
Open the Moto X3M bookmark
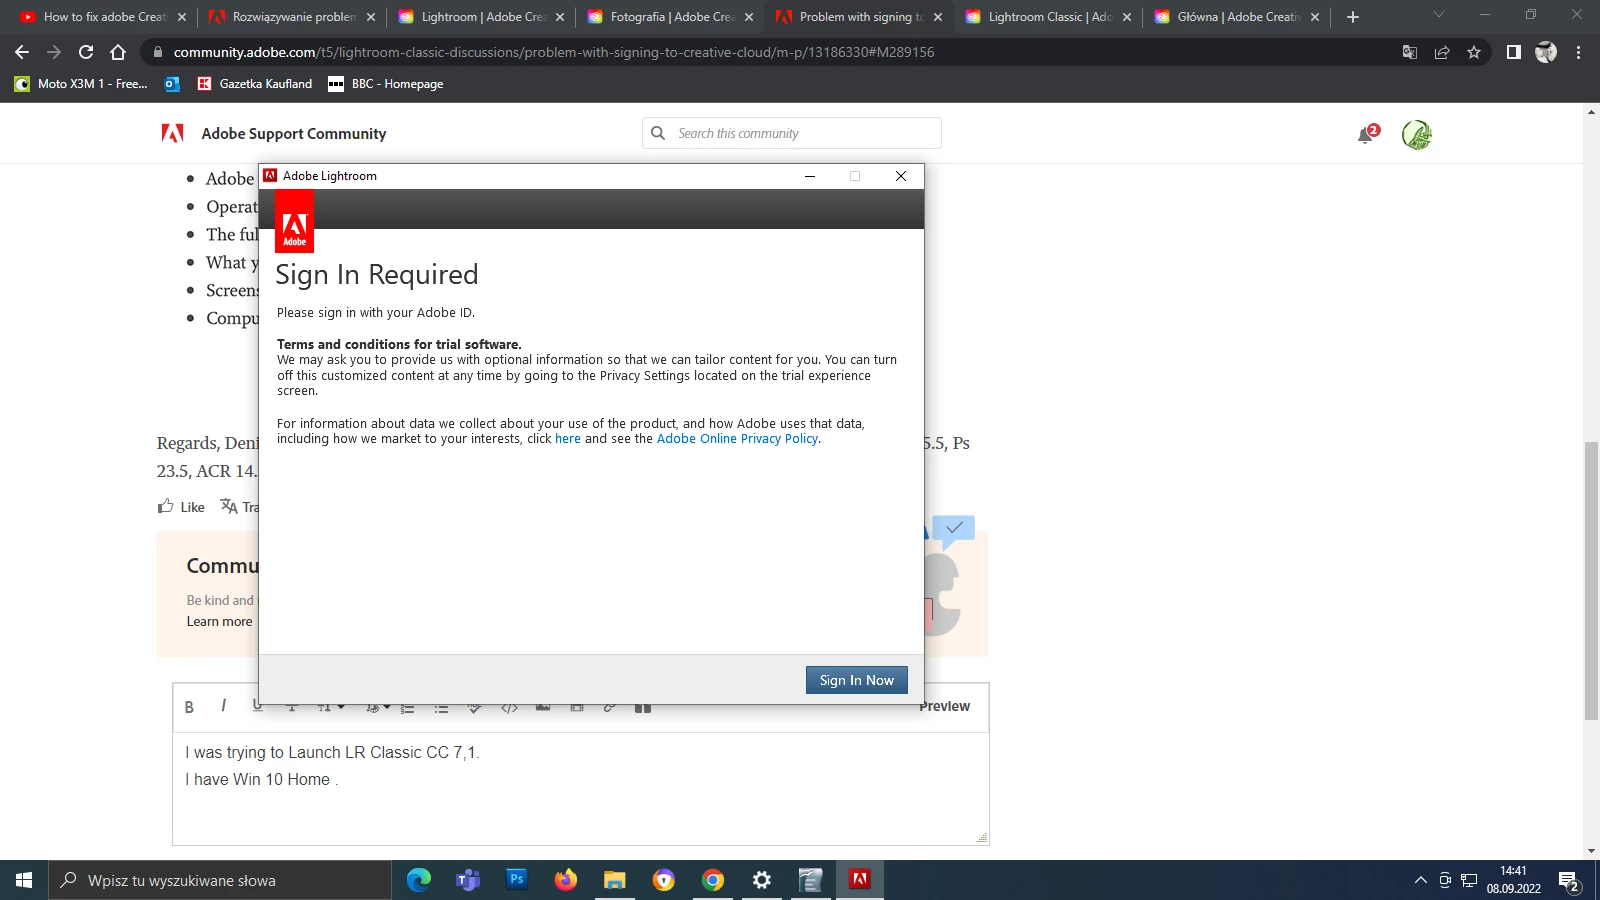[80, 84]
